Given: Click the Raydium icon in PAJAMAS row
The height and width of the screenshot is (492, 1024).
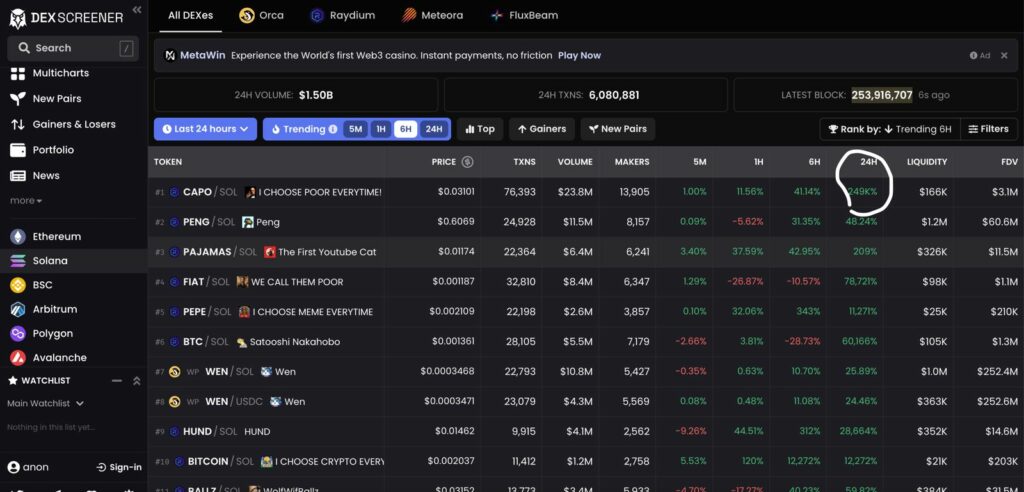Looking at the screenshot, I should click(174, 252).
